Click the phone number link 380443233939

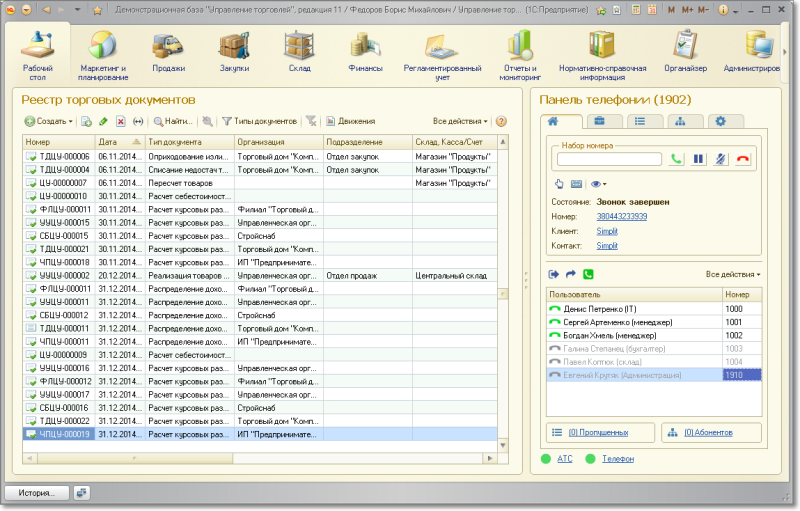pyautogui.click(x=622, y=216)
